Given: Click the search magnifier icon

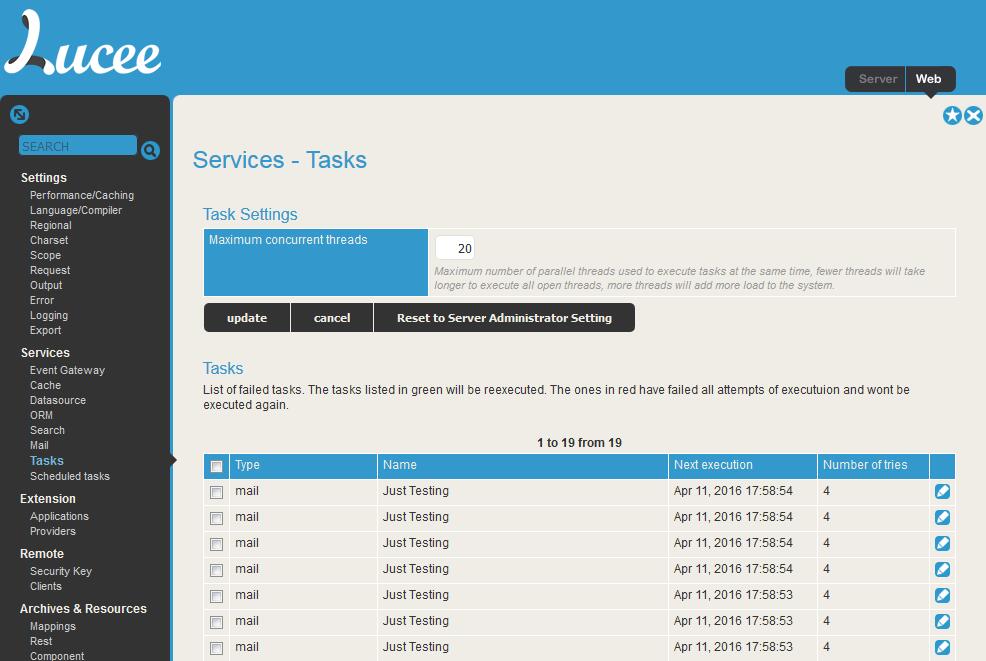Looking at the screenshot, I should [150, 150].
